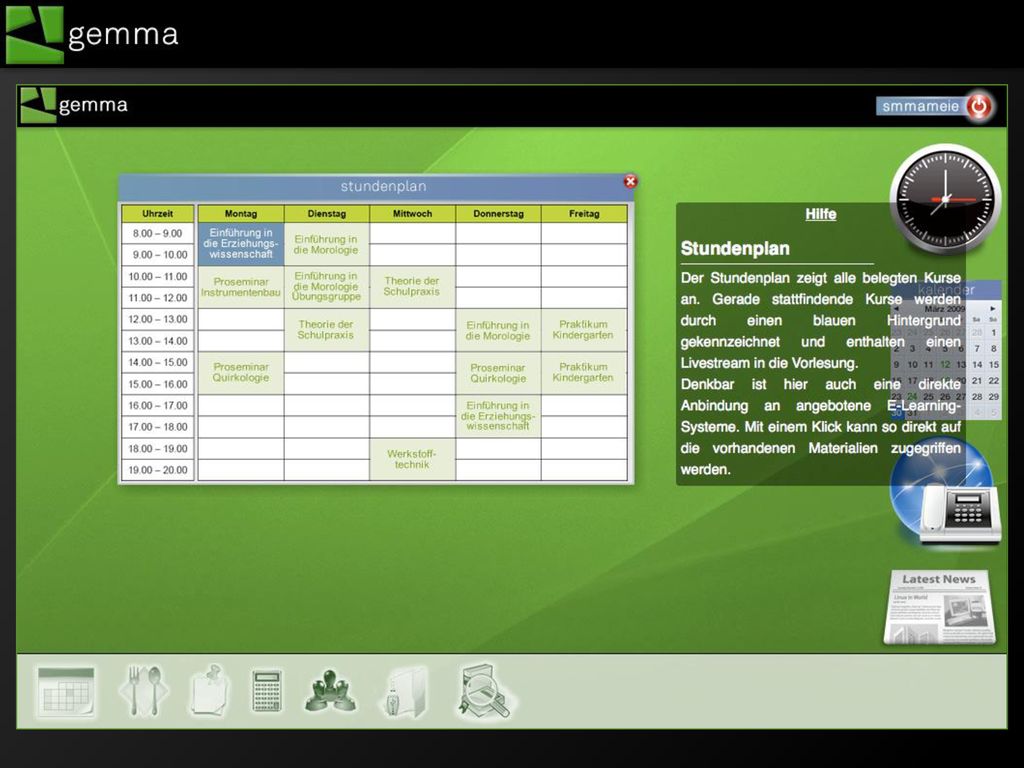This screenshot has width=1024, height=768.
Task: Select day 29 in the kalender widget
Action: tap(993, 396)
